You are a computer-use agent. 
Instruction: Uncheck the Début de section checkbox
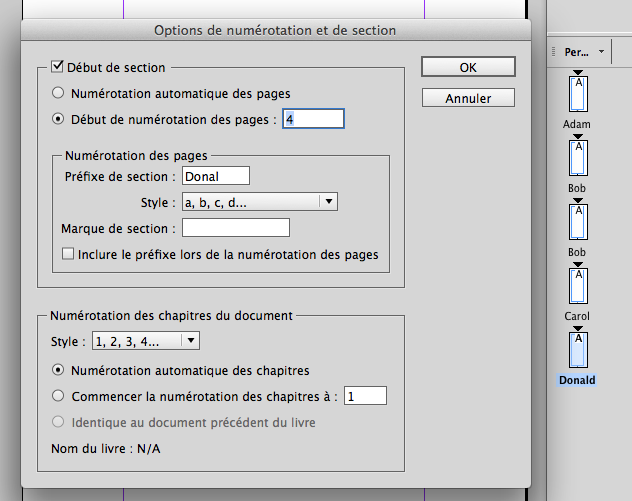[57, 68]
